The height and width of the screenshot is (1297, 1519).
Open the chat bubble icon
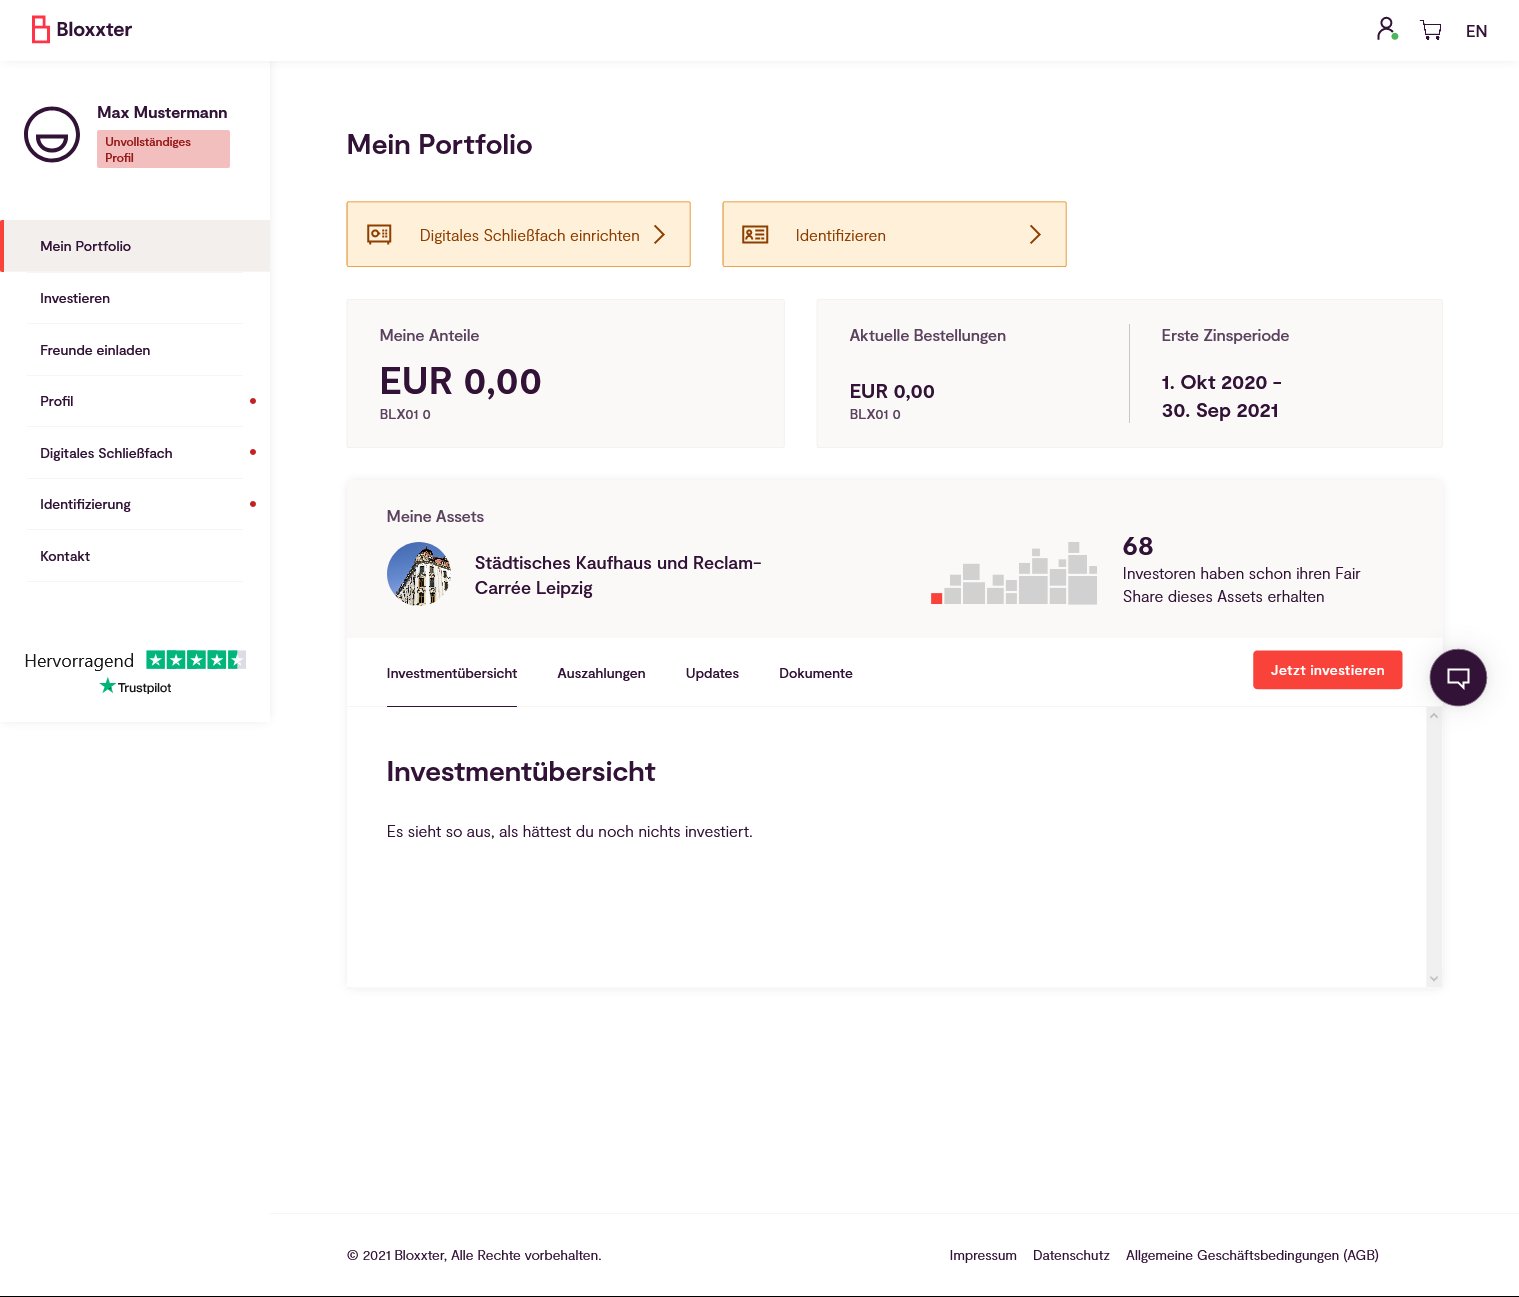tap(1458, 678)
